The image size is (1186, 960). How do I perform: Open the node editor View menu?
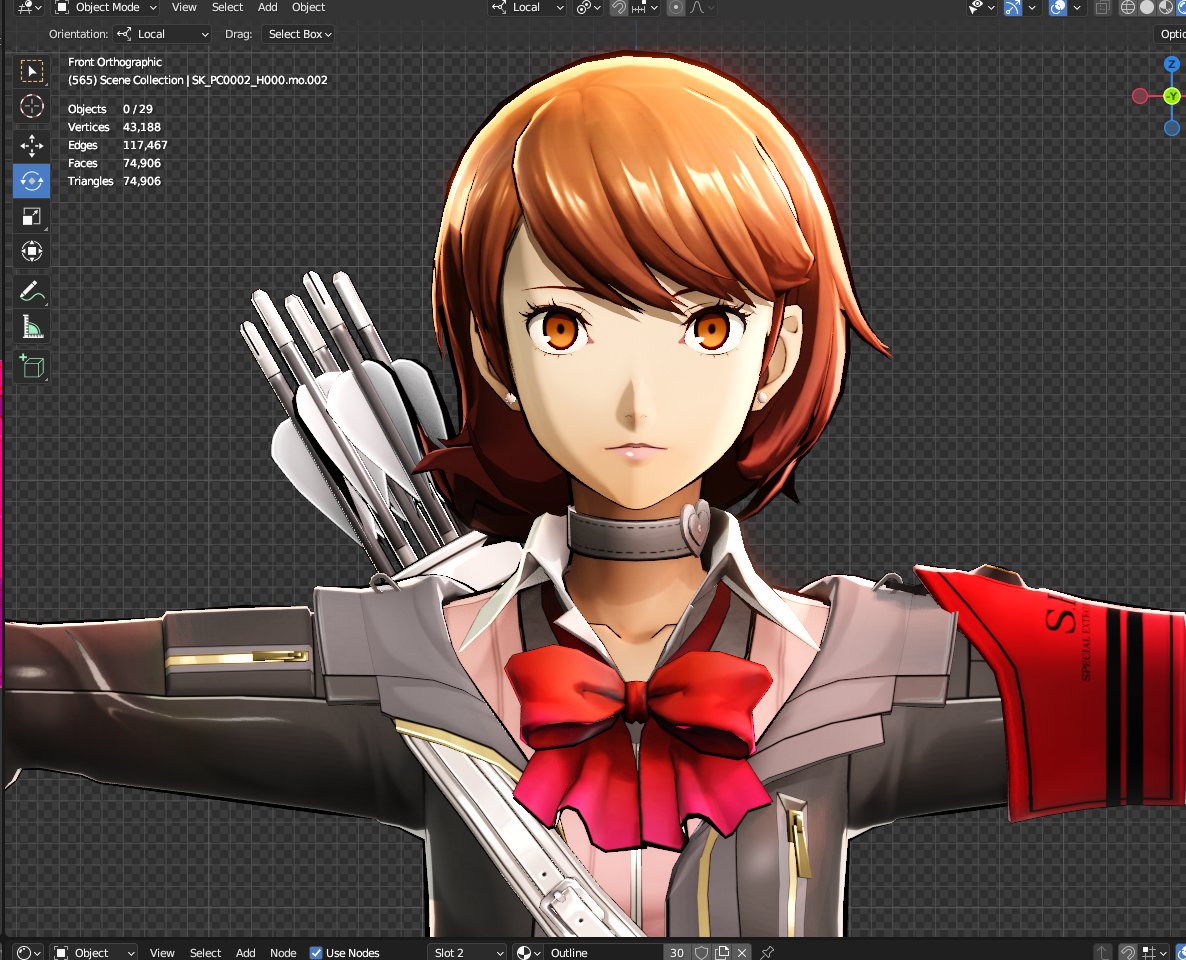point(162,952)
